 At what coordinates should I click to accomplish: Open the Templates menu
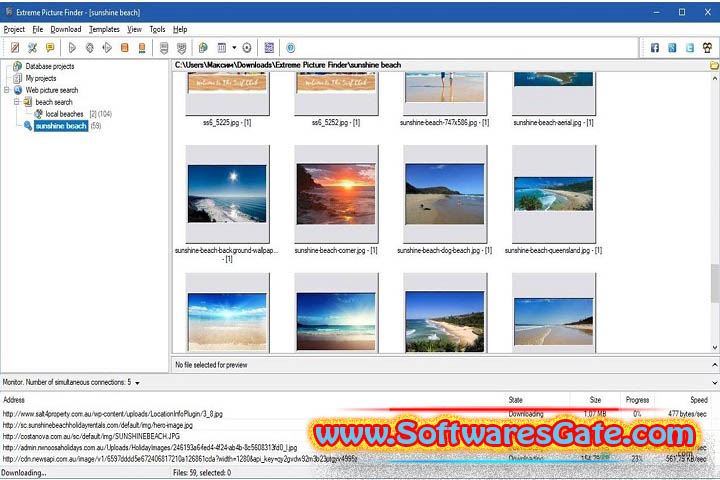point(104,29)
